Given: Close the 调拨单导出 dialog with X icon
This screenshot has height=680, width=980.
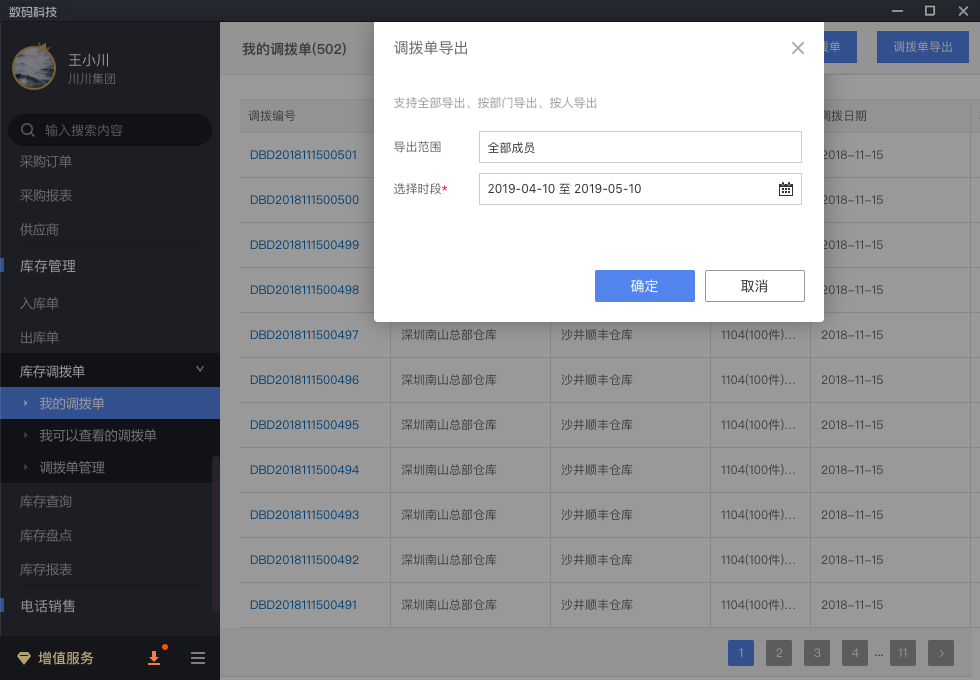Looking at the screenshot, I should coord(797,48).
